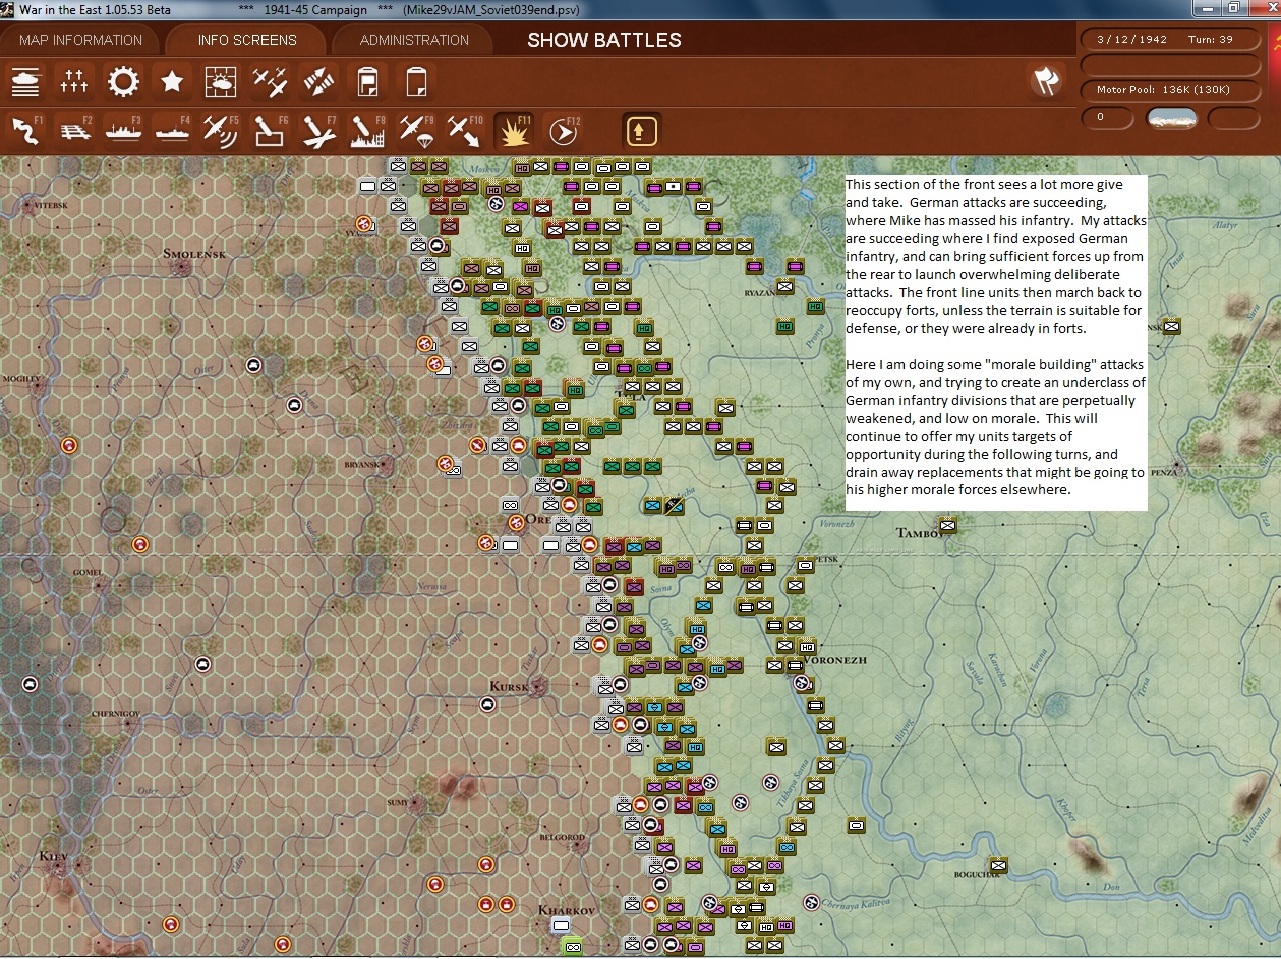Switch to the Administration tab

[x=414, y=40]
